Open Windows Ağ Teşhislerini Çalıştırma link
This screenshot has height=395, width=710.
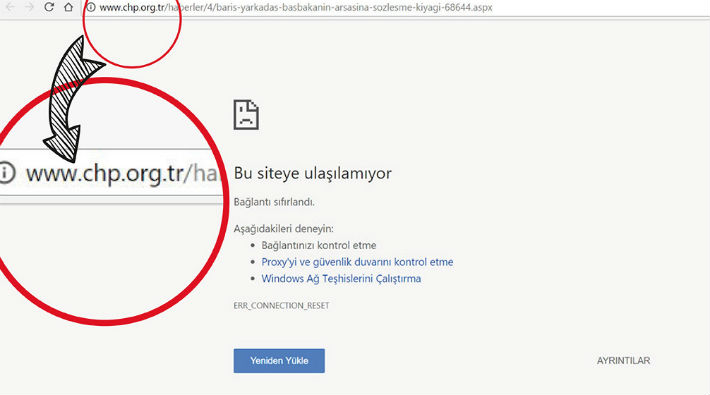341,279
